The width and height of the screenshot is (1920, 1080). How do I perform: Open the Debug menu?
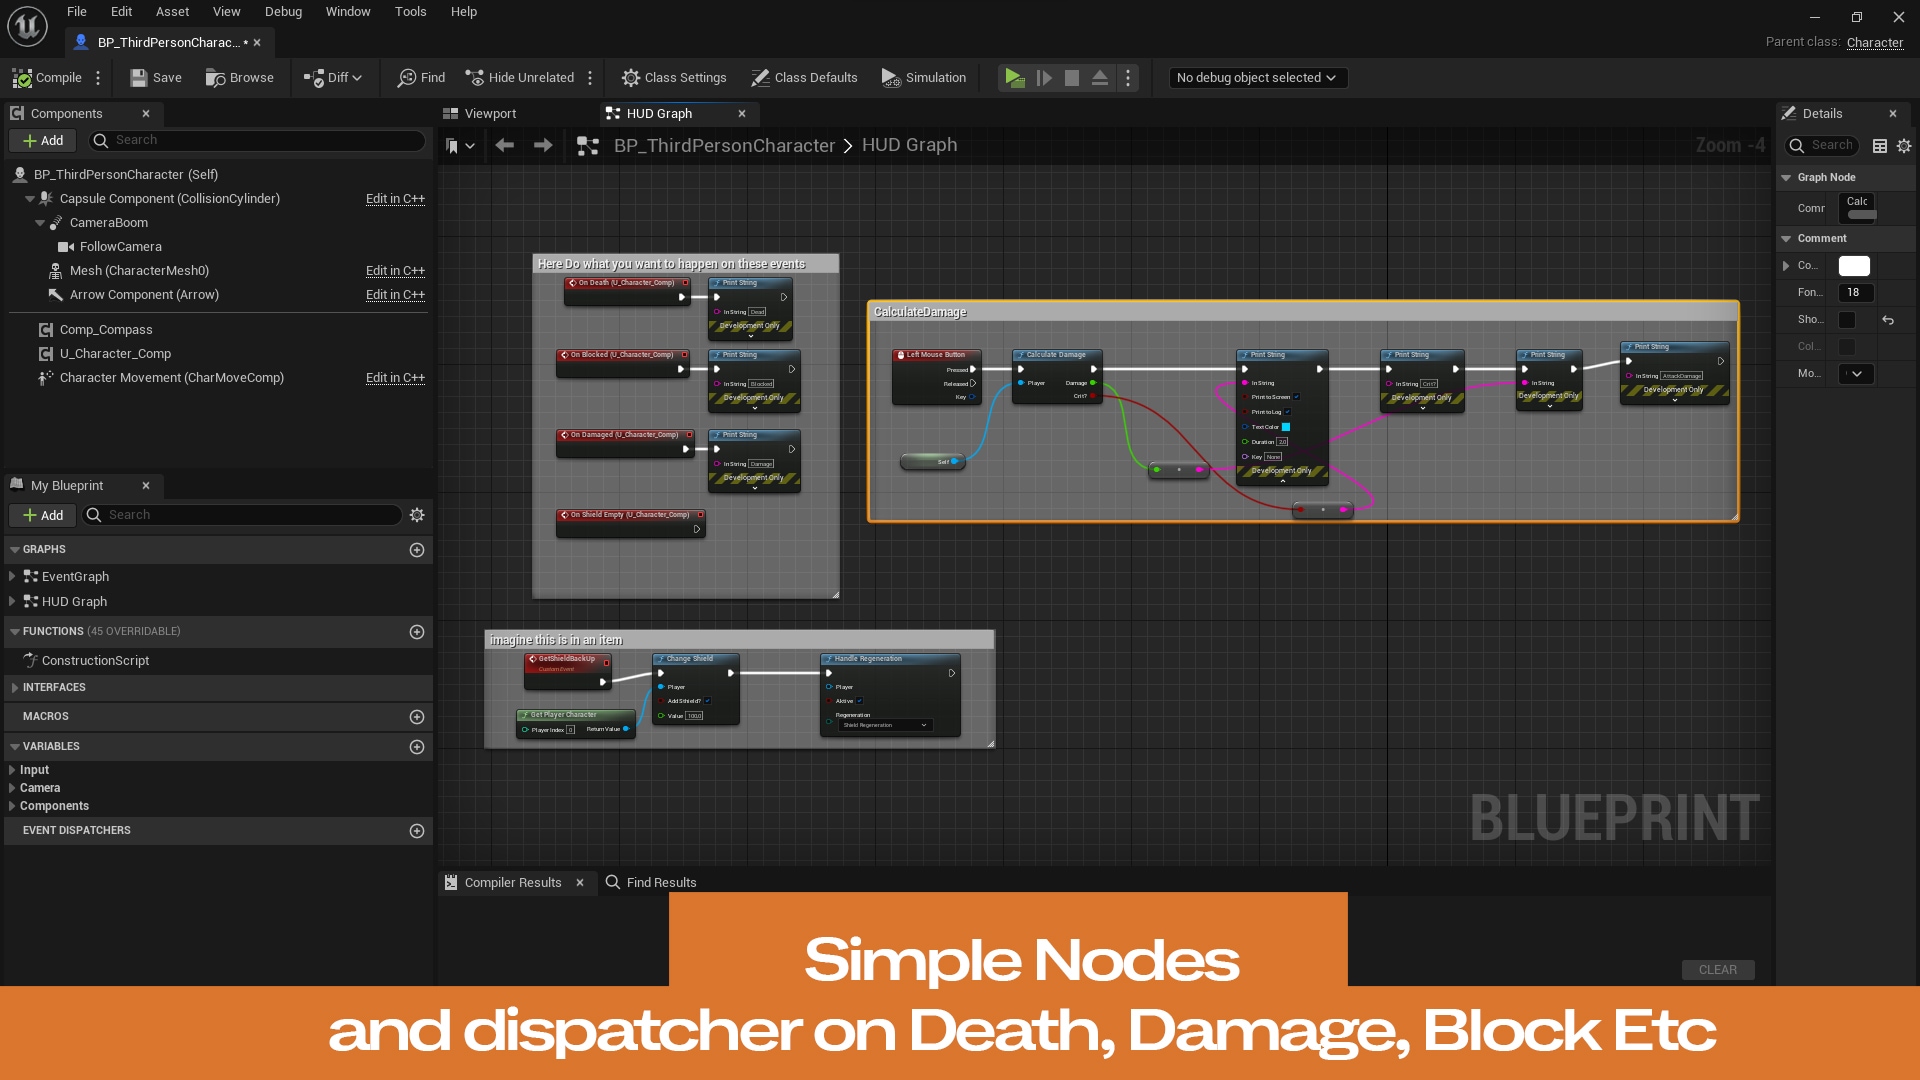click(283, 11)
